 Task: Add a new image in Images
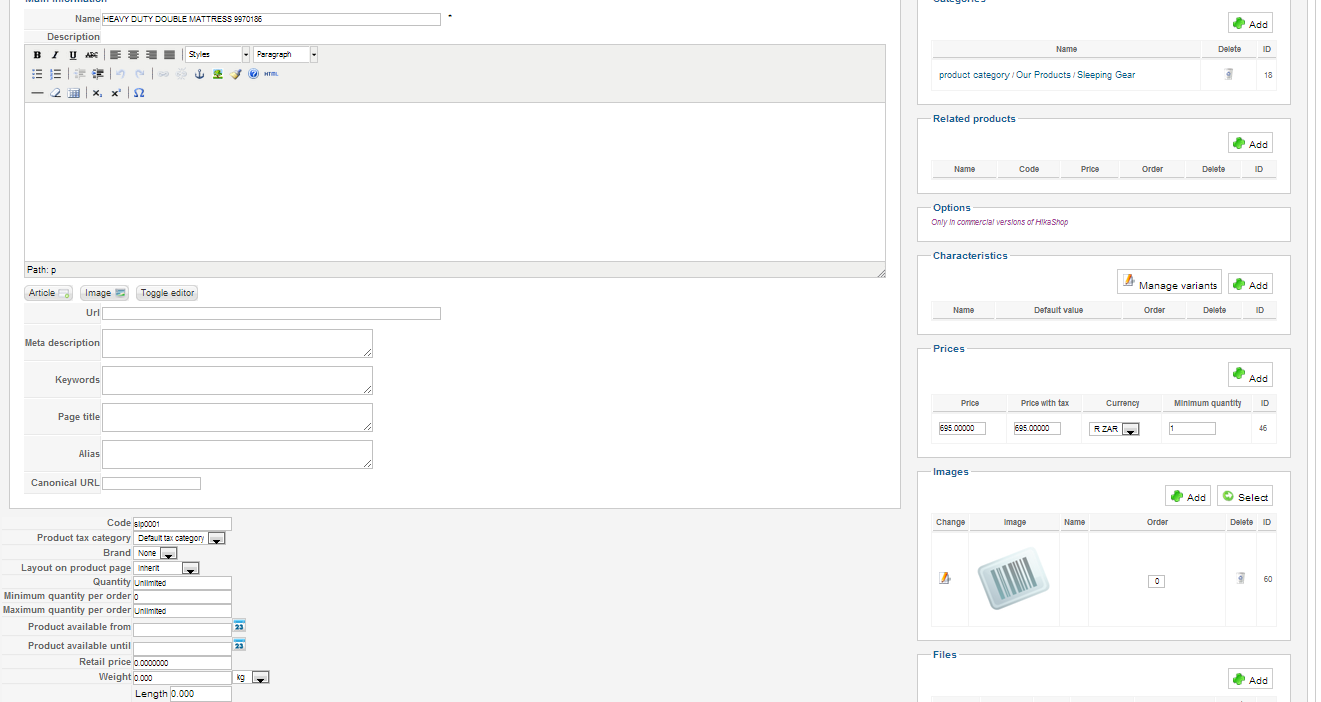coord(1188,496)
